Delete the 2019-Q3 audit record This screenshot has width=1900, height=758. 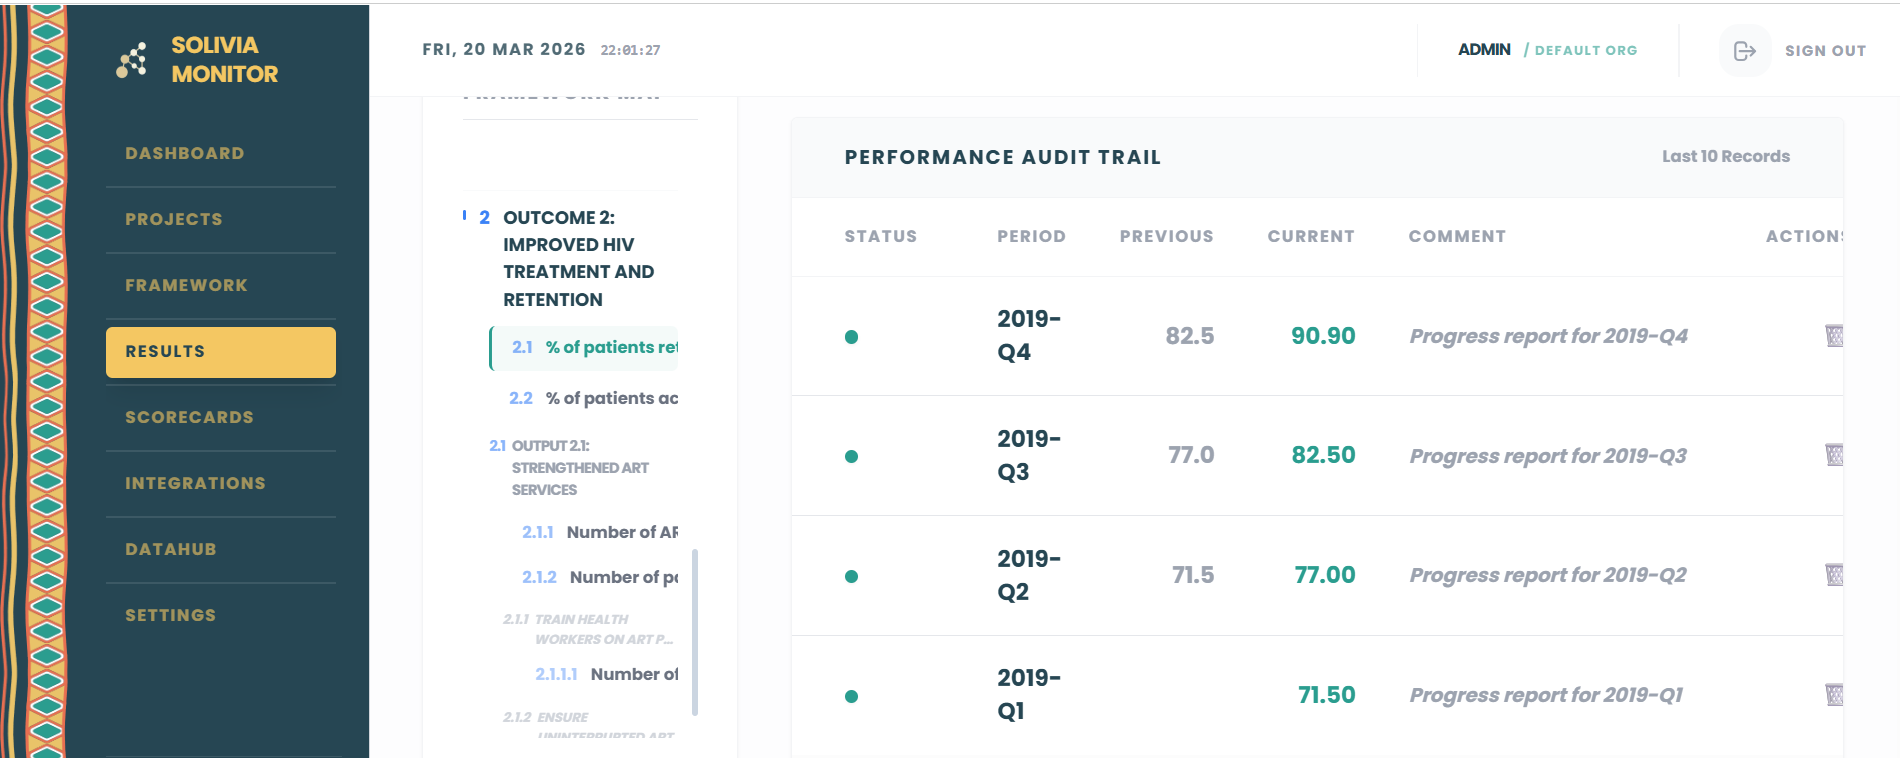[1834, 455]
